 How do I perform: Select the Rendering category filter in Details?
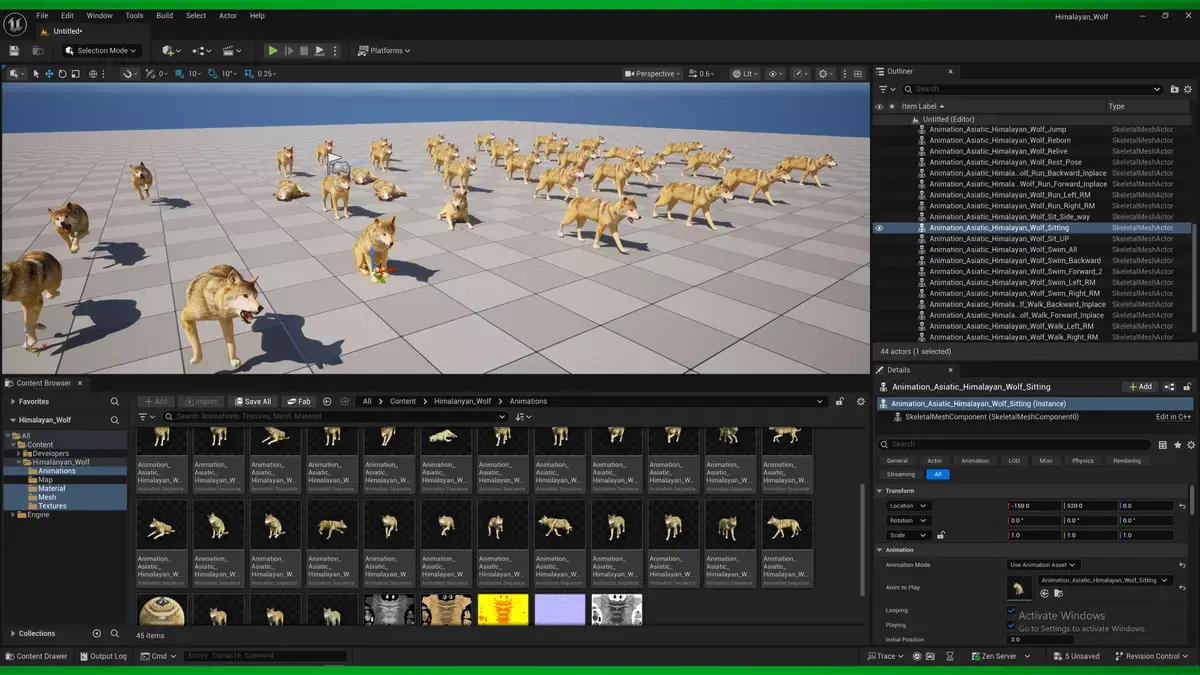point(1127,461)
